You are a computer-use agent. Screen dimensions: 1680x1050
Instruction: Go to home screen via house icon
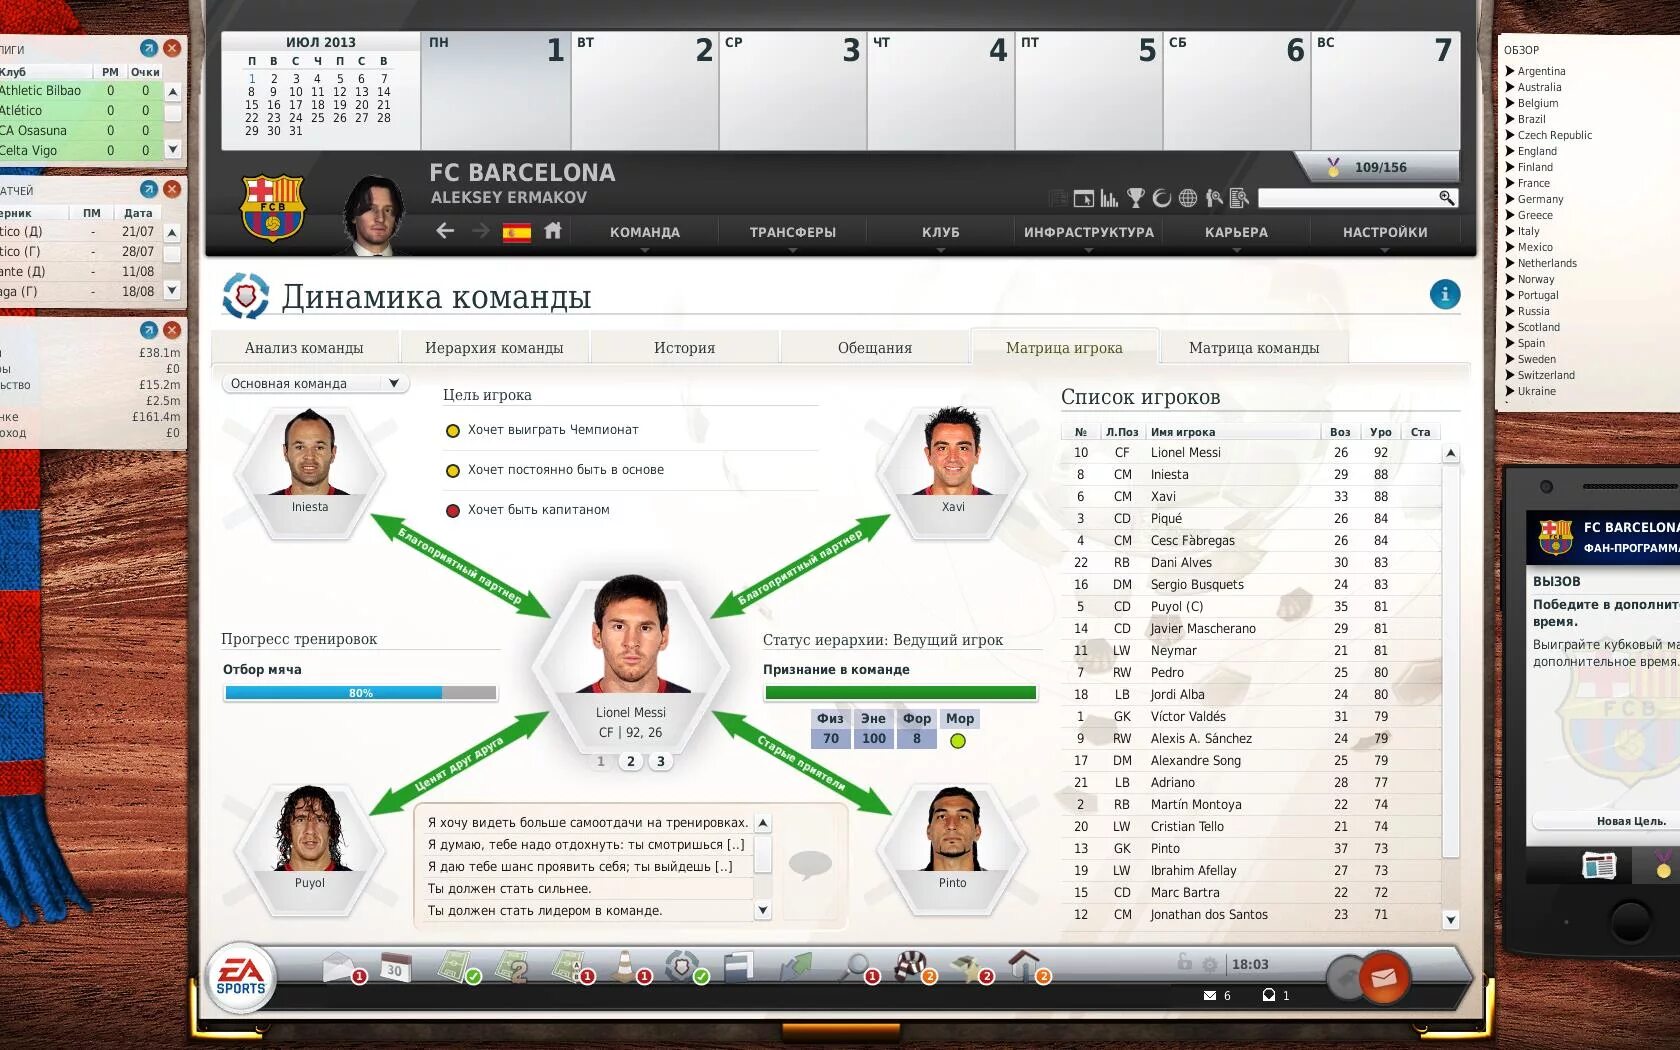553,231
